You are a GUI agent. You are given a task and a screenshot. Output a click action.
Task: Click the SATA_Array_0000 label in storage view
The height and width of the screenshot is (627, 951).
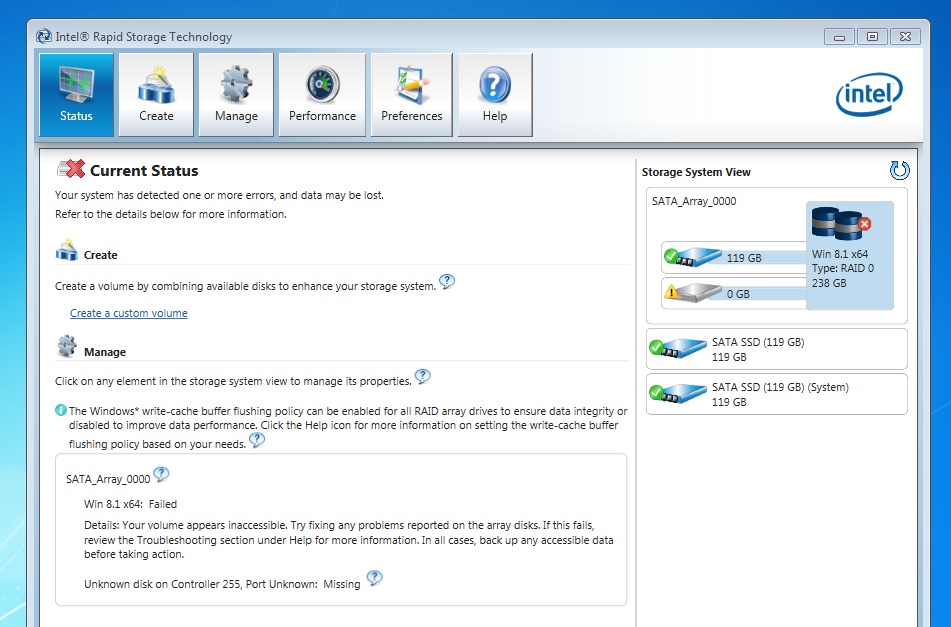[694, 201]
